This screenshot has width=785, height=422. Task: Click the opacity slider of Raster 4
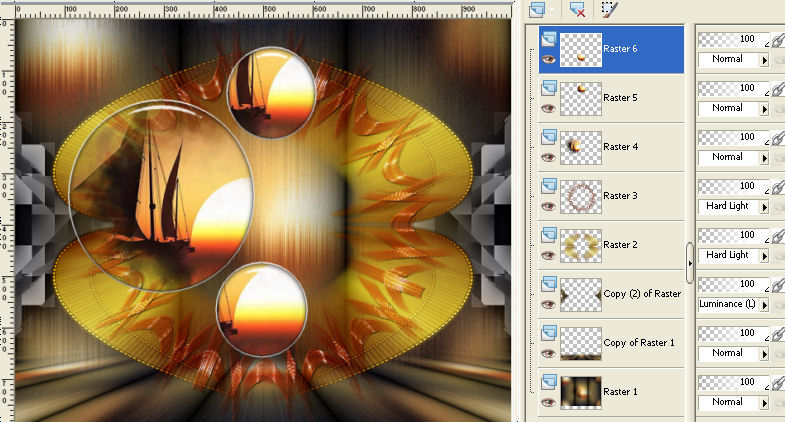pos(733,137)
